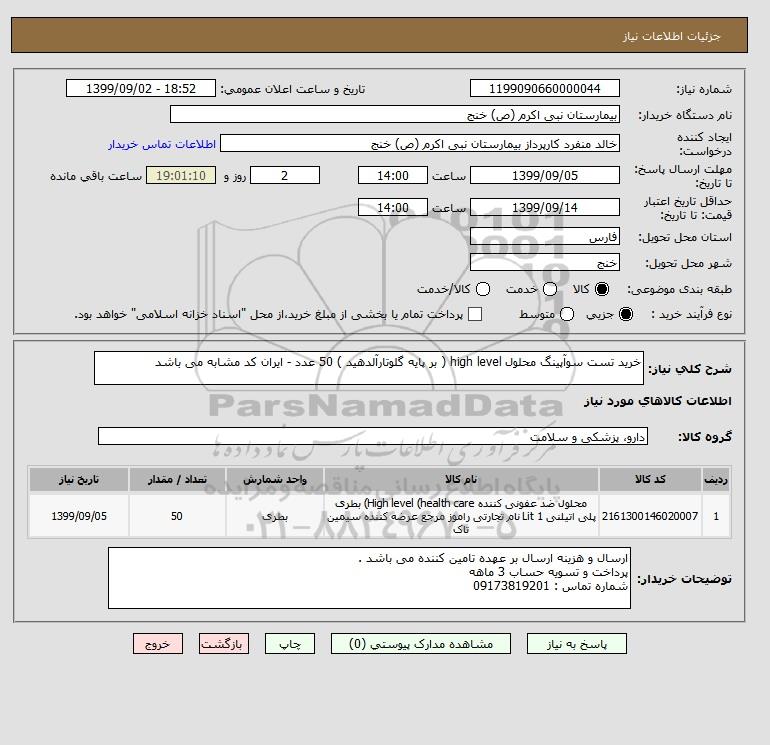Click نام کالا column header
Image resolution: width=770 pixels, height=745 pixels.
[461, 479]
